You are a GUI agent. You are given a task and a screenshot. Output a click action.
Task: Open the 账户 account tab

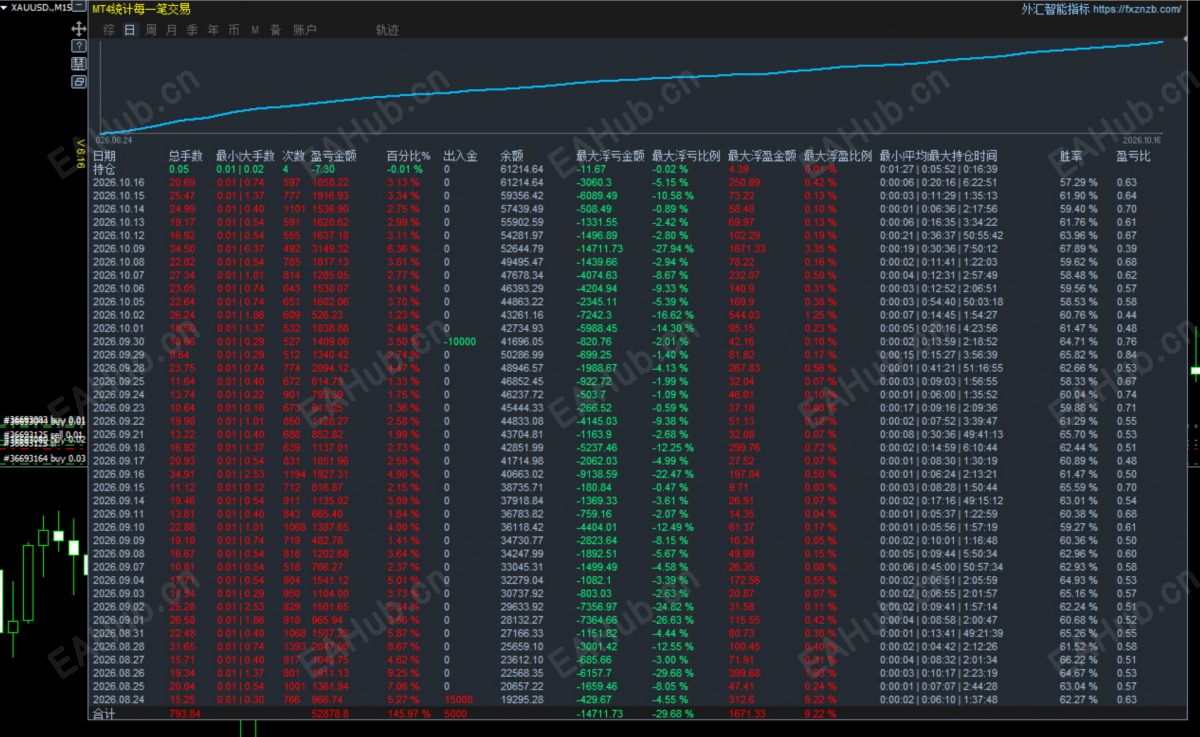point(304,30)
